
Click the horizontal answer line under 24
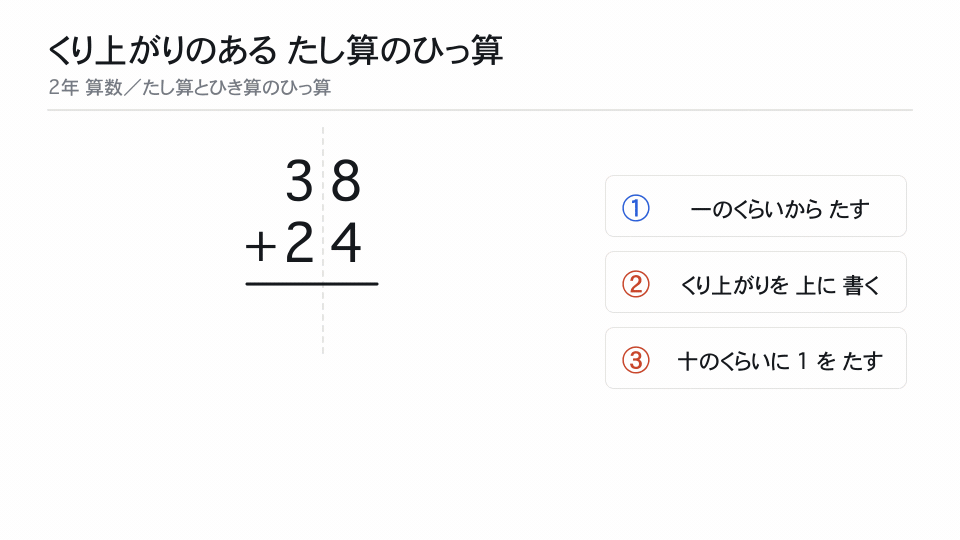312,283
